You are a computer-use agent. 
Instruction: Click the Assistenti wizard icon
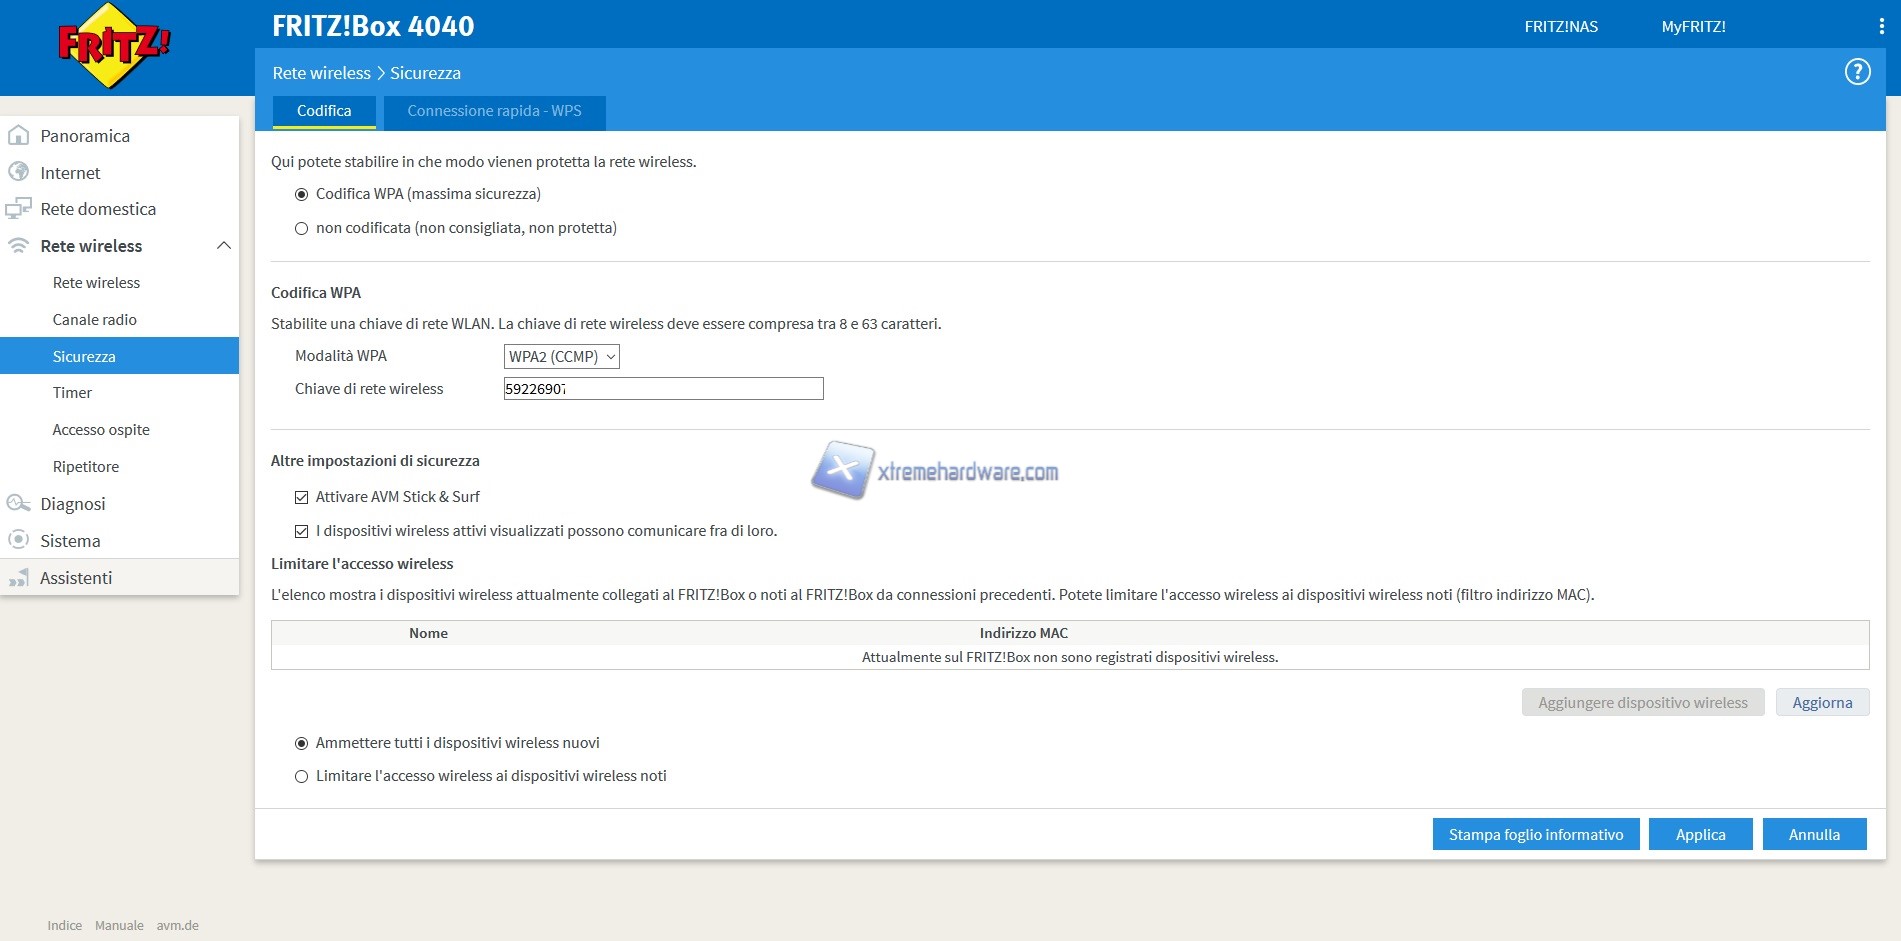18,578
